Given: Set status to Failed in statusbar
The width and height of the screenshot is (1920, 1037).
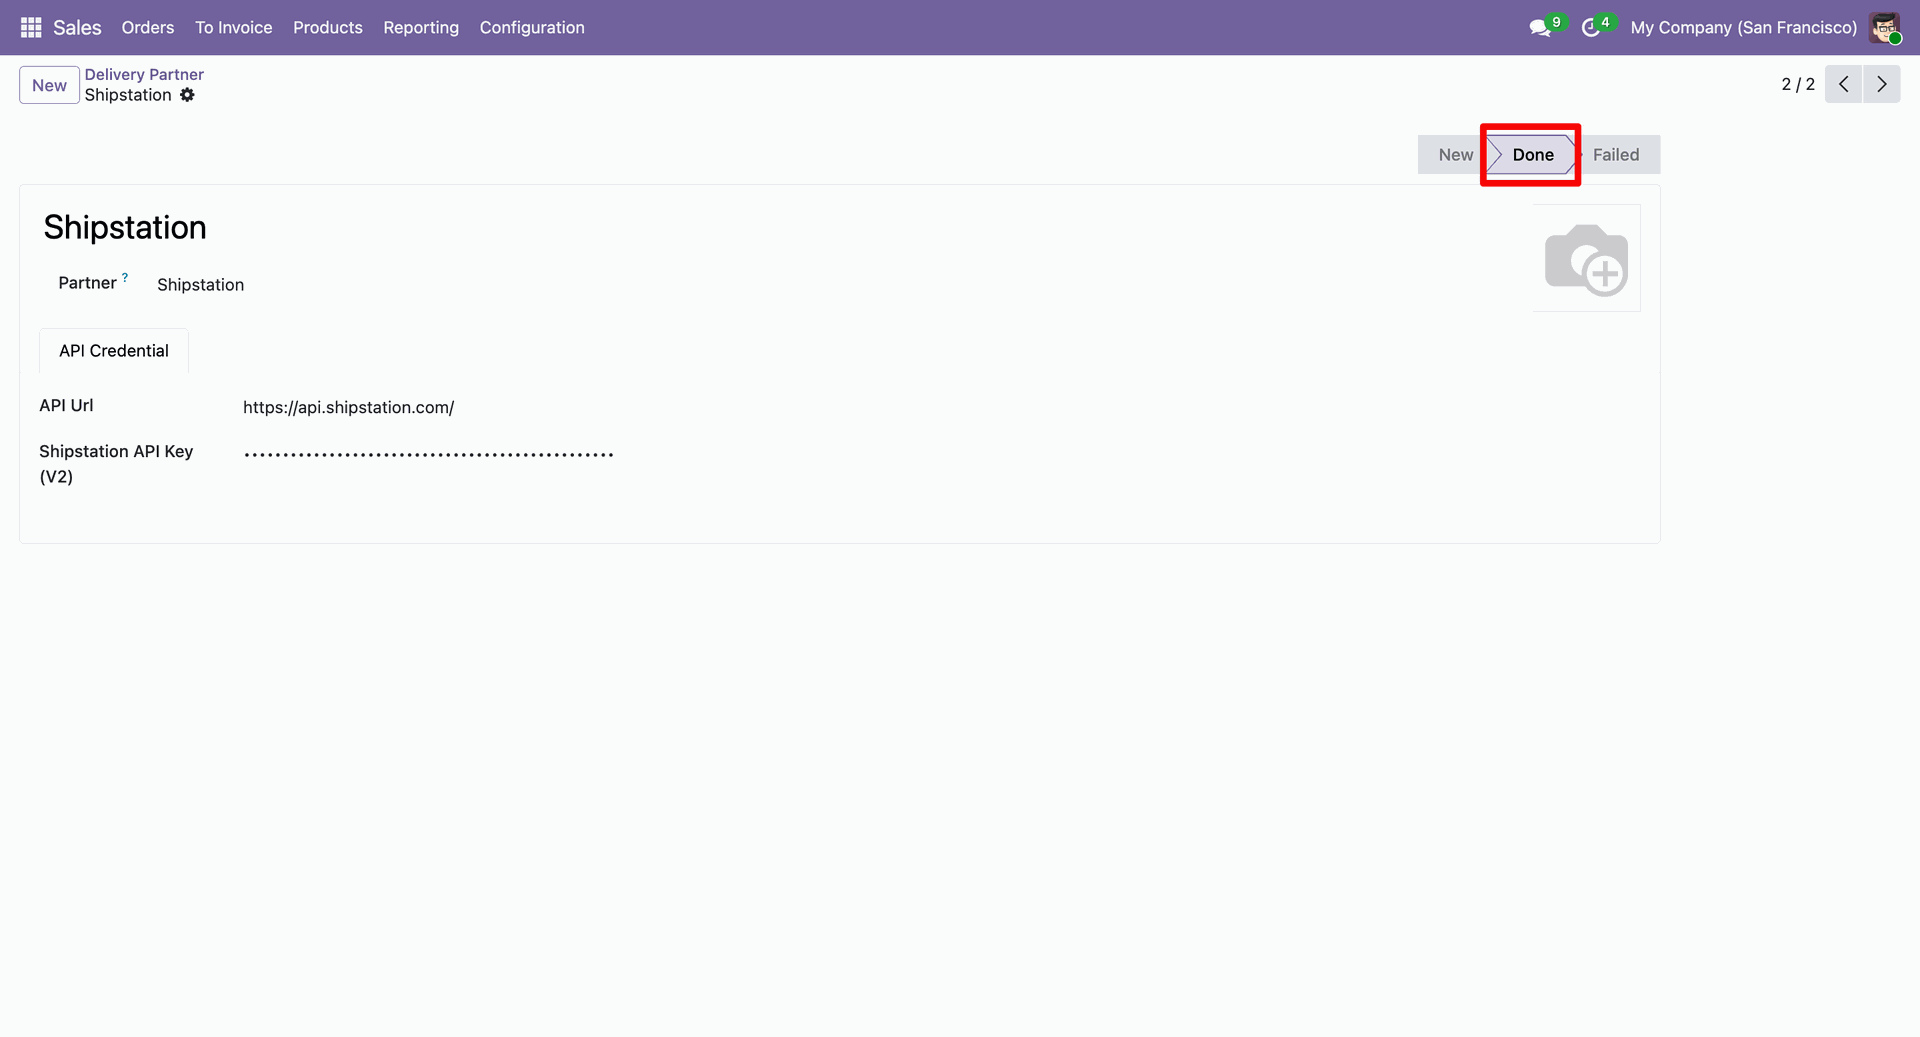Looking at the screenshot, I should point(1617,155).
